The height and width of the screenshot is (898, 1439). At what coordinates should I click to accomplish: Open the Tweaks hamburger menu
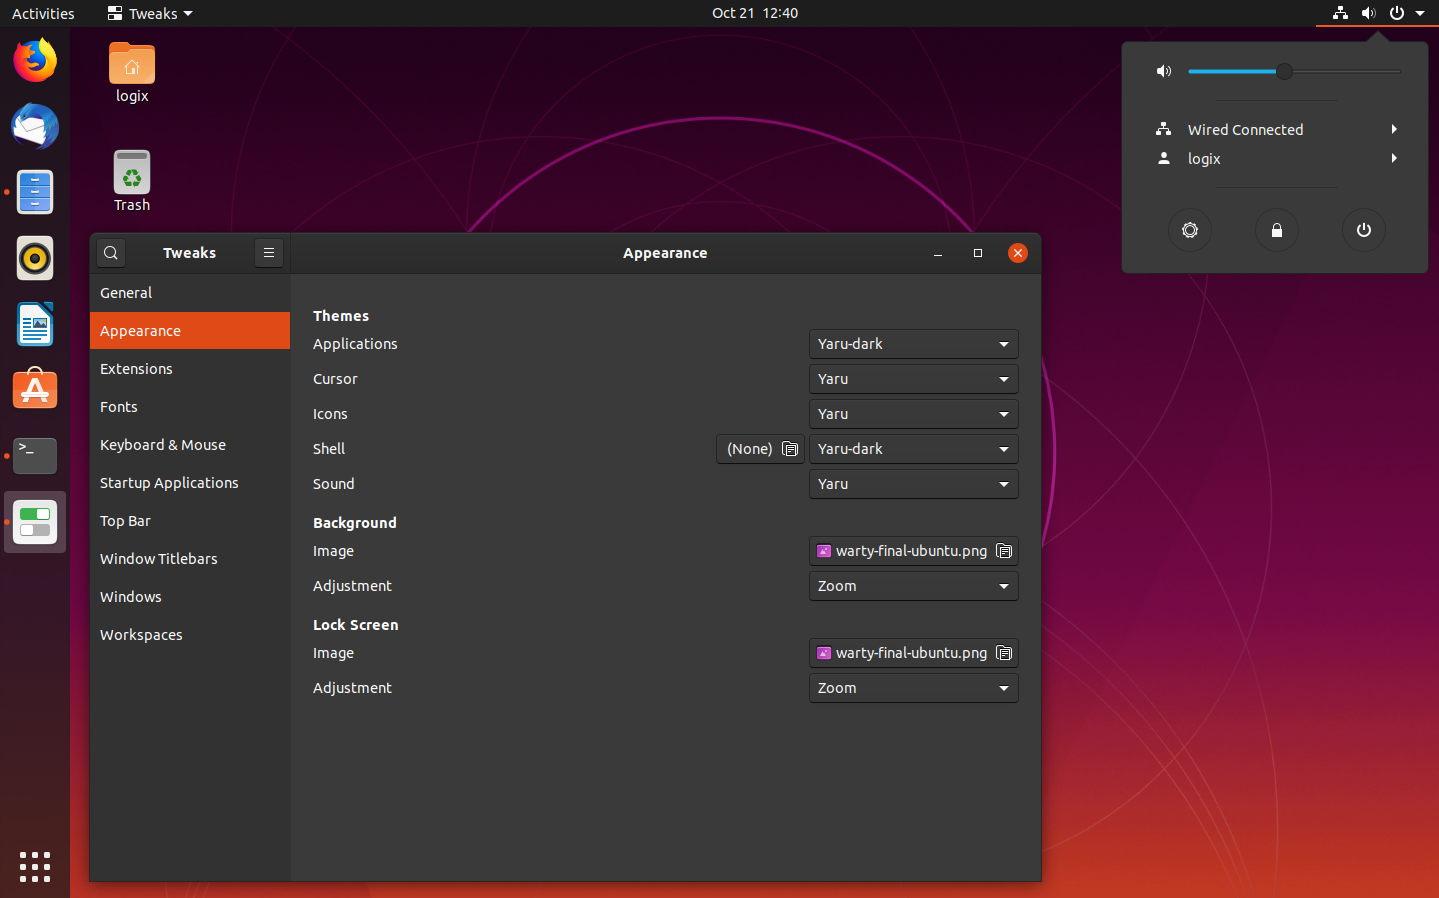click(269, 253)
